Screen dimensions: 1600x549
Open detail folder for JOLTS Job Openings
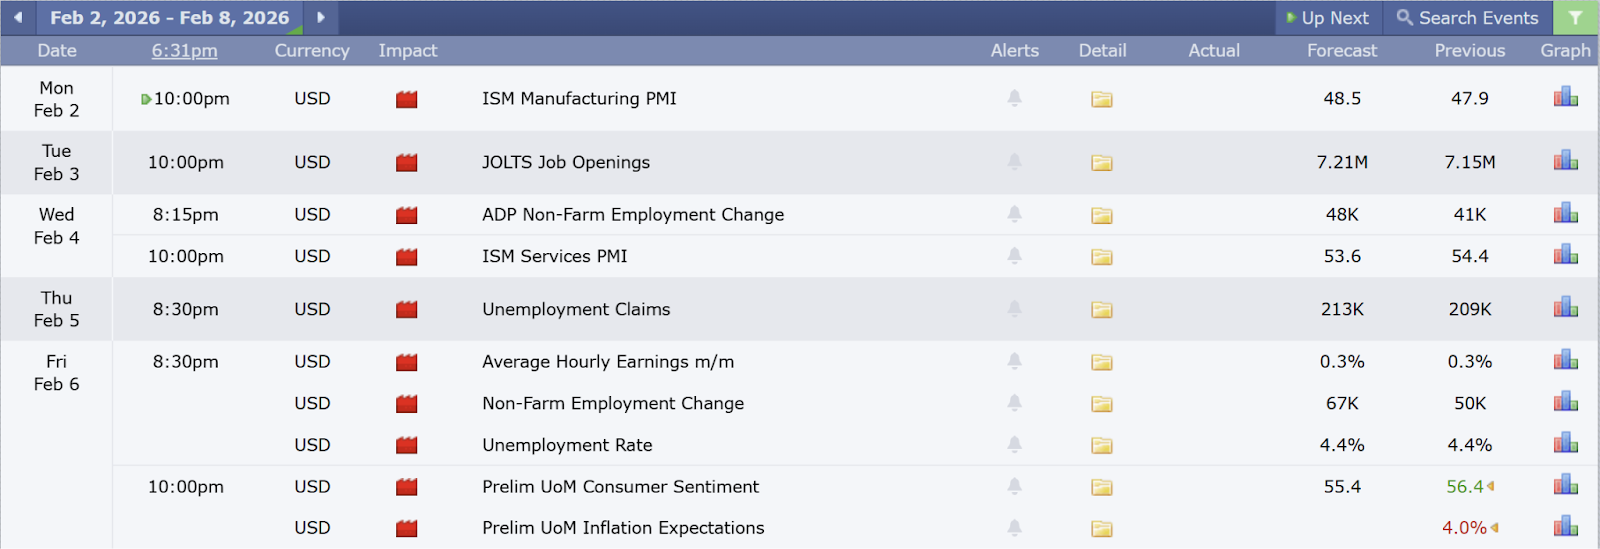(1101, 163)
